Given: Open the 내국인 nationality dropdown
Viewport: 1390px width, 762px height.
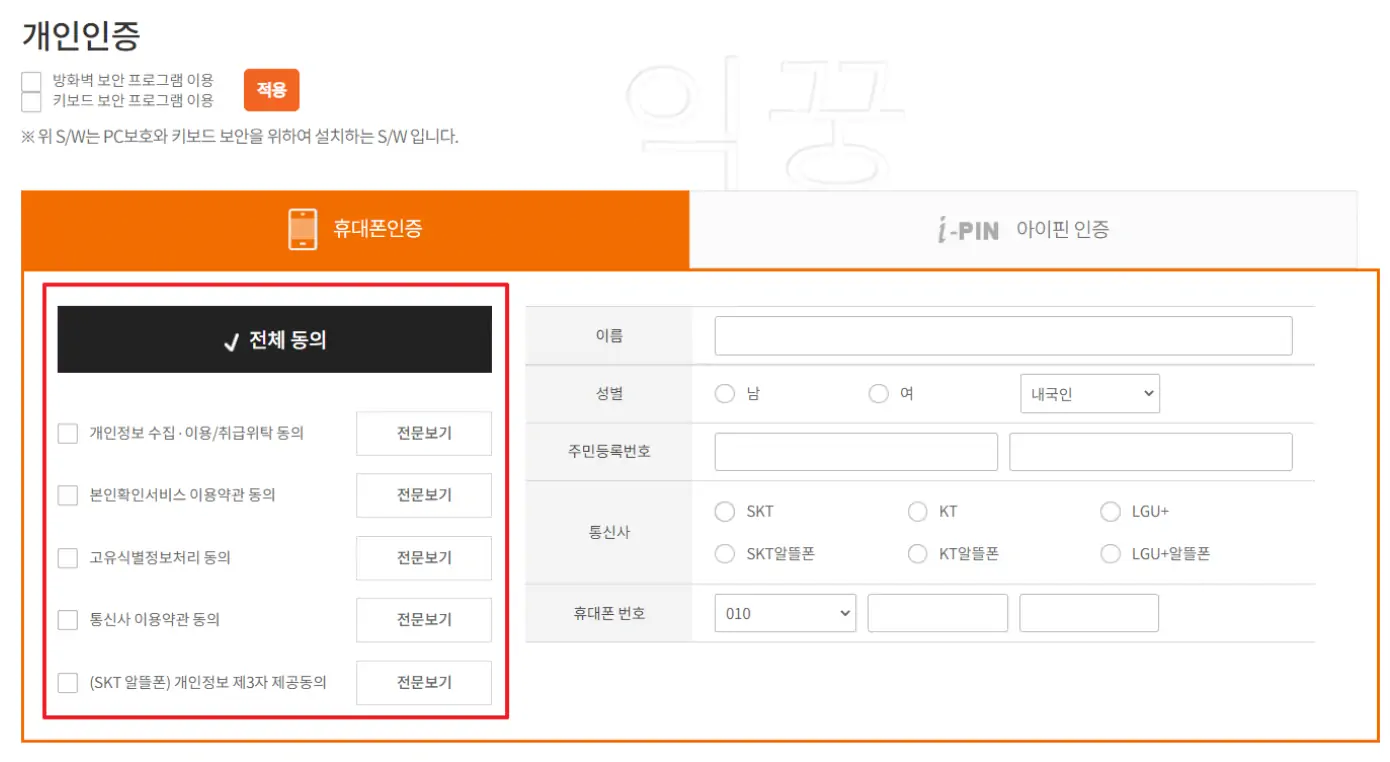Looking at the screenshot, I should [1089, 394].
